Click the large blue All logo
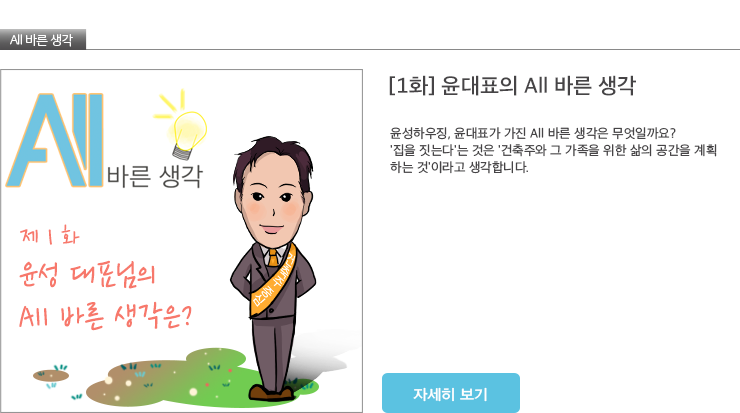740x413 pixels. coord(55,140)
